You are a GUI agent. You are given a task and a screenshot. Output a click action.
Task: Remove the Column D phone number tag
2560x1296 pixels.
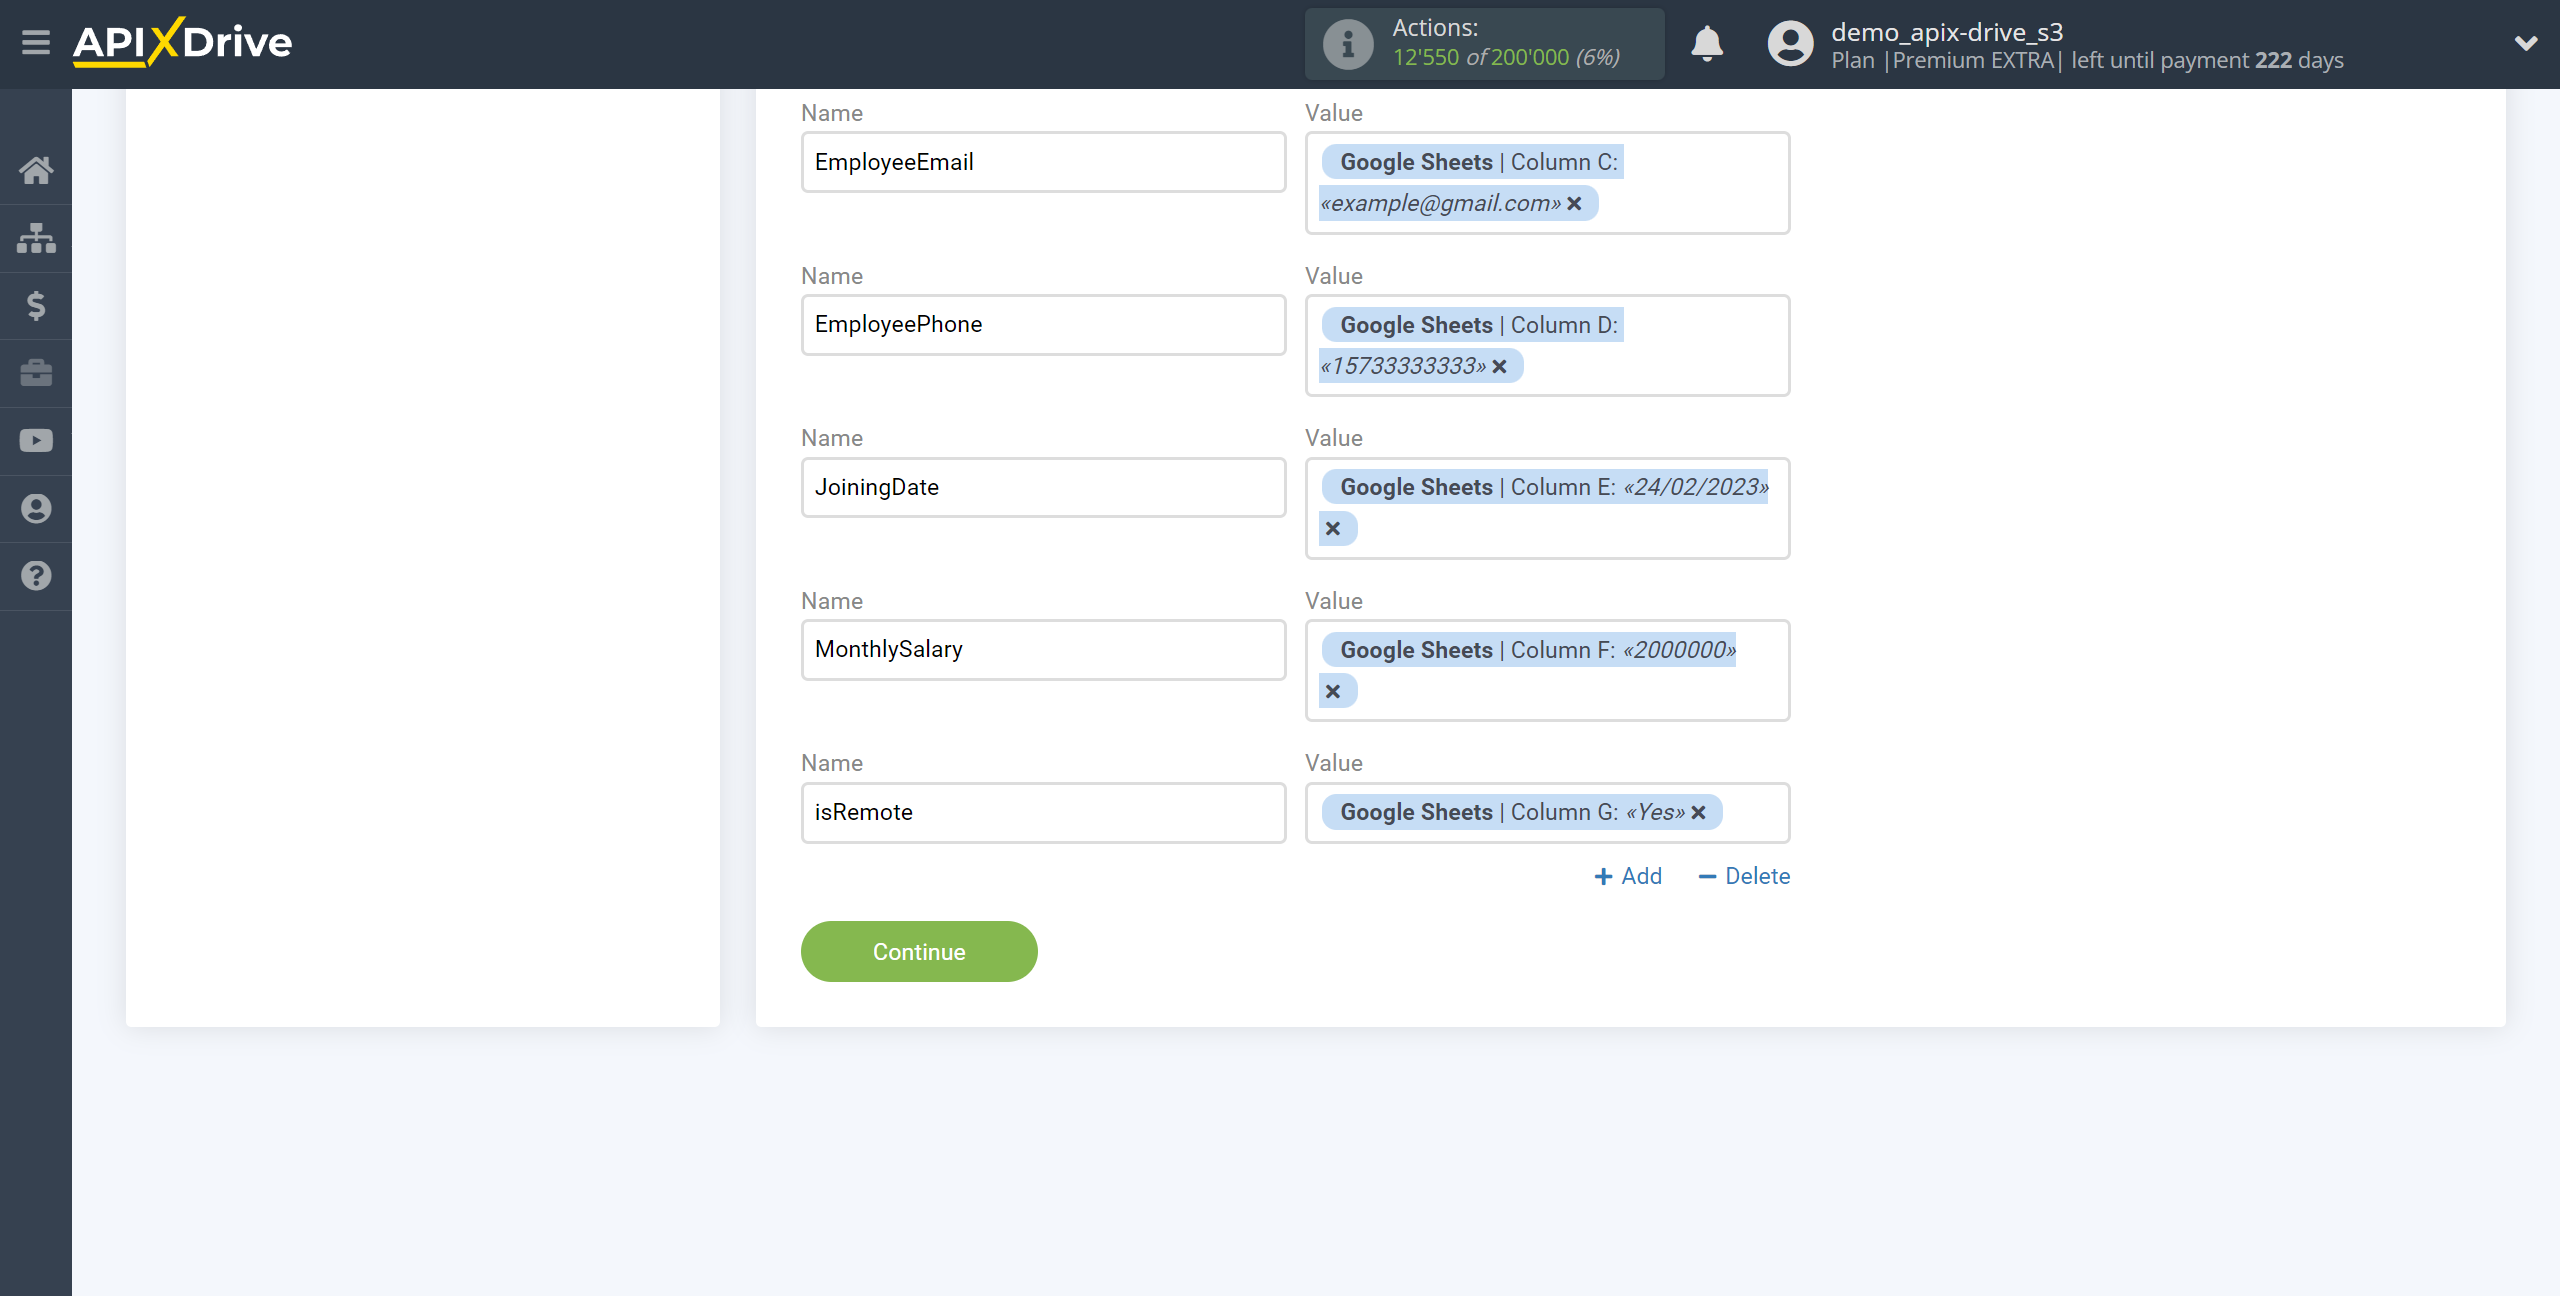click(1500, 367)
